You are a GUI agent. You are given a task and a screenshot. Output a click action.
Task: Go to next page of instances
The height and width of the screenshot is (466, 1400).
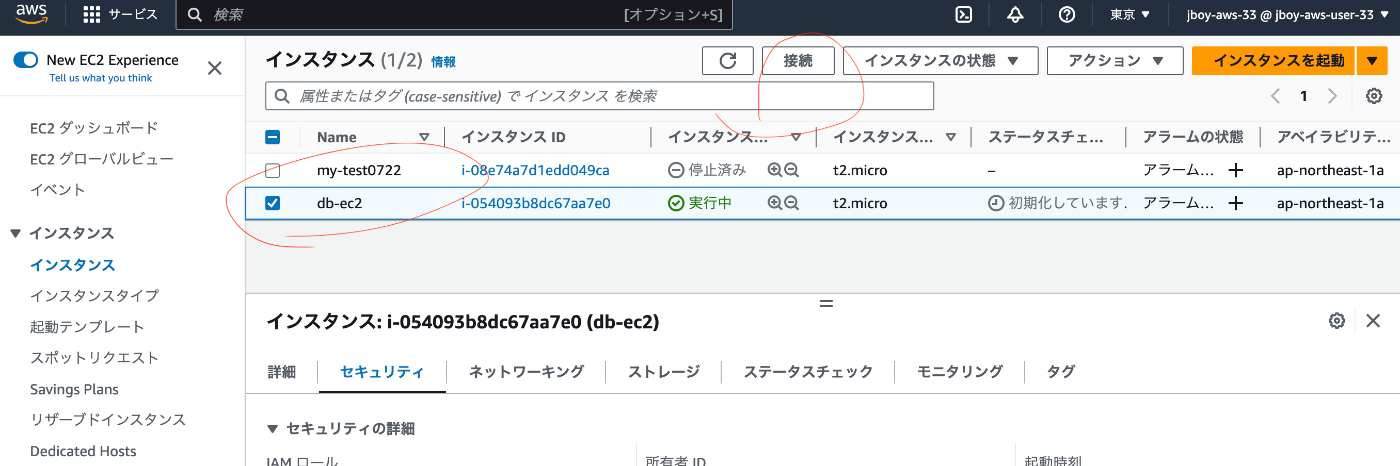coord(1332,96)
